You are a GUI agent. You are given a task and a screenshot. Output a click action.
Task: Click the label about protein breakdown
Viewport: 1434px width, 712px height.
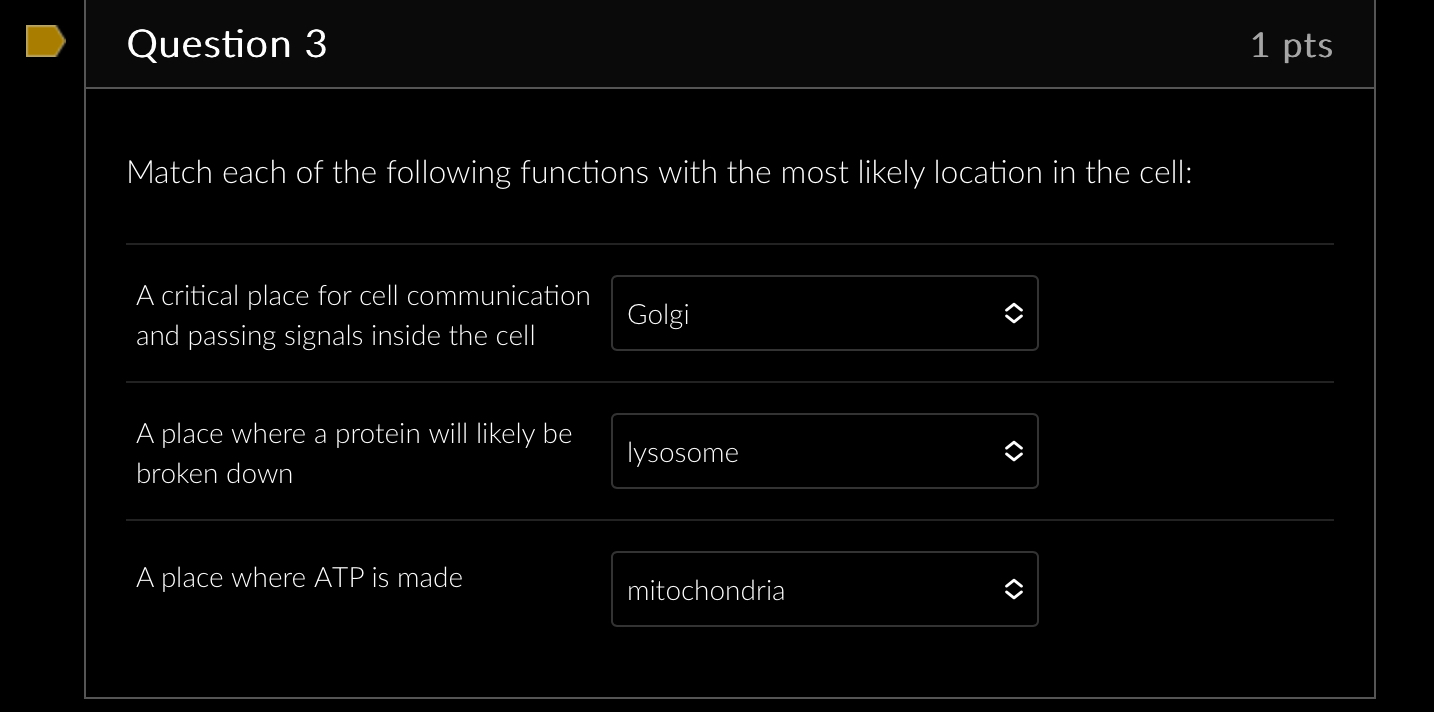354,453
